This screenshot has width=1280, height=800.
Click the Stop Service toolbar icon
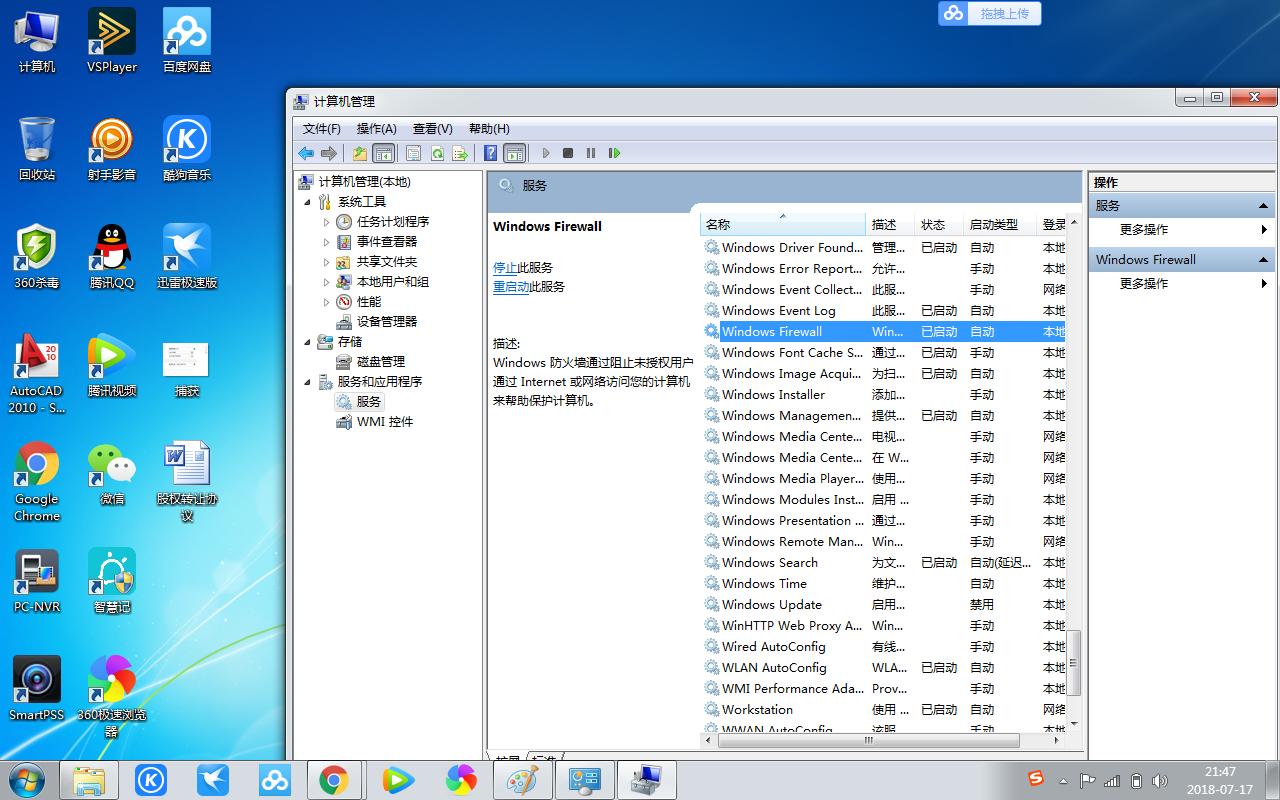pos(567,153)
